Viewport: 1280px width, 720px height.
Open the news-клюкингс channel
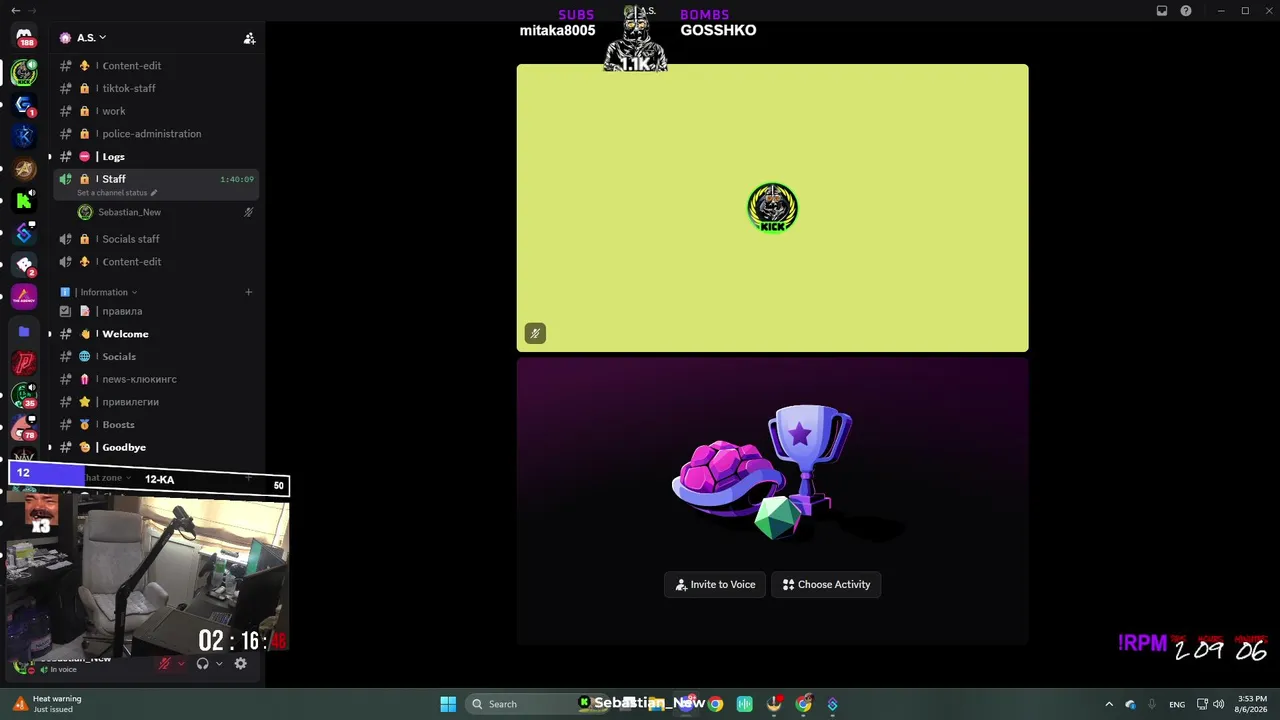click(x=155, y=379)
